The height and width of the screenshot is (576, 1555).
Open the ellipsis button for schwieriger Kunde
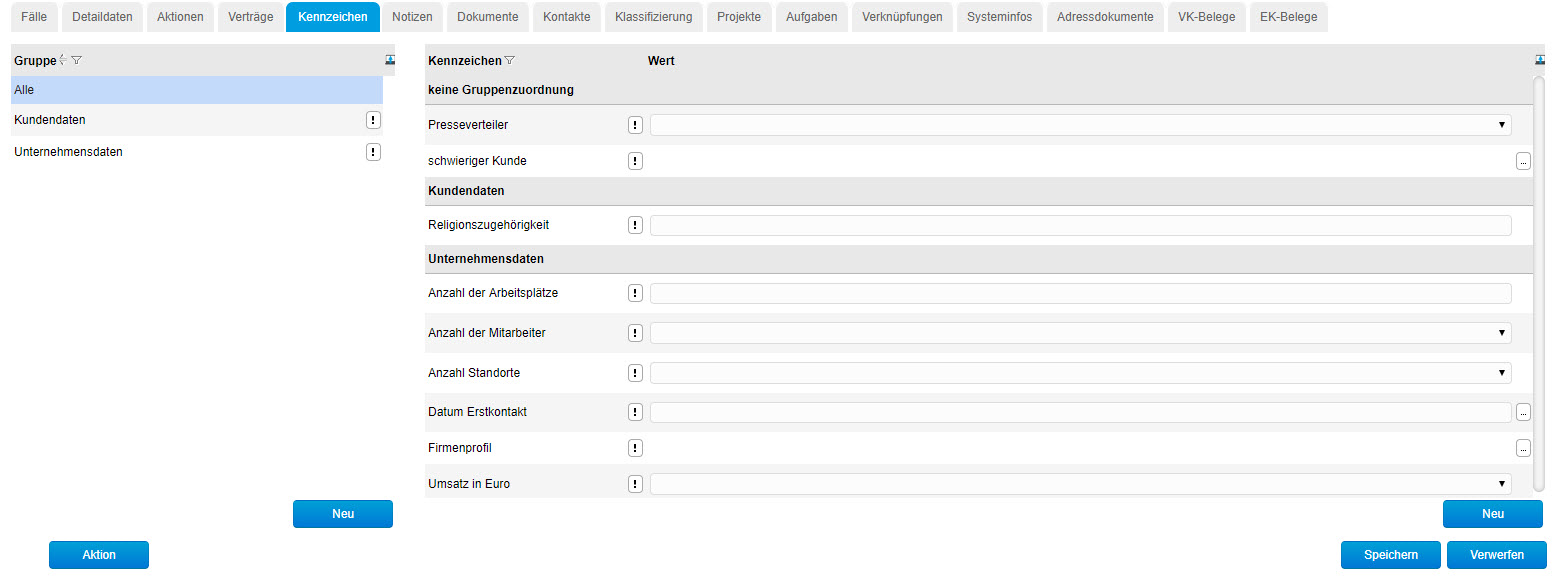[1523, 161]
